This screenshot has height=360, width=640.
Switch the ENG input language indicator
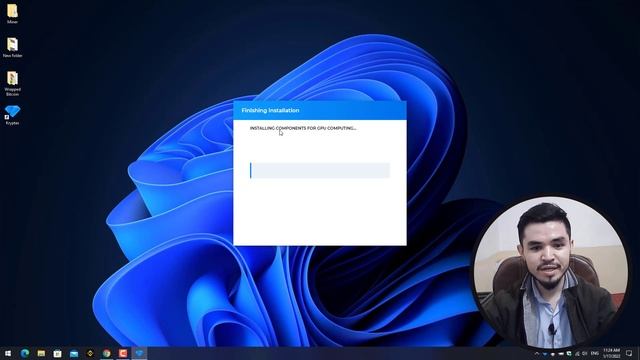tap(595, 353)
